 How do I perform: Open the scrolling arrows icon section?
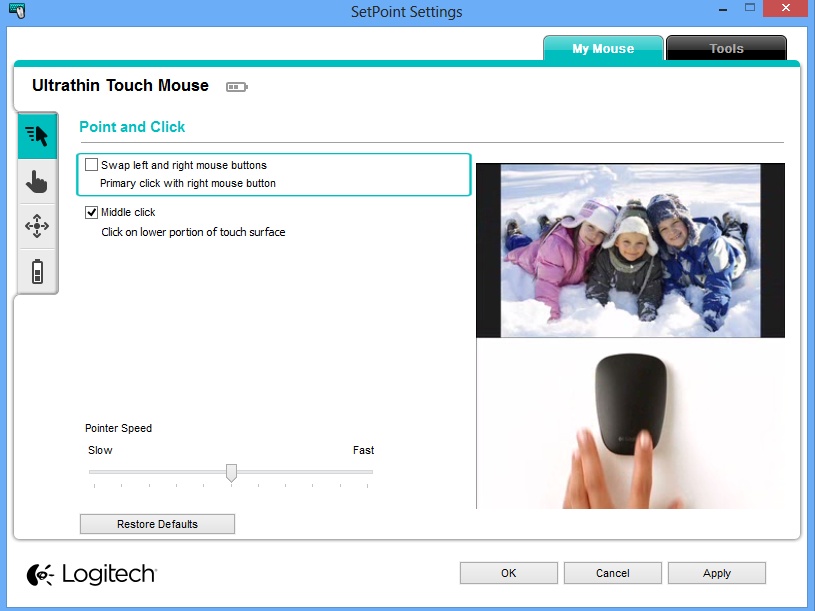click(x=37, y=226)
